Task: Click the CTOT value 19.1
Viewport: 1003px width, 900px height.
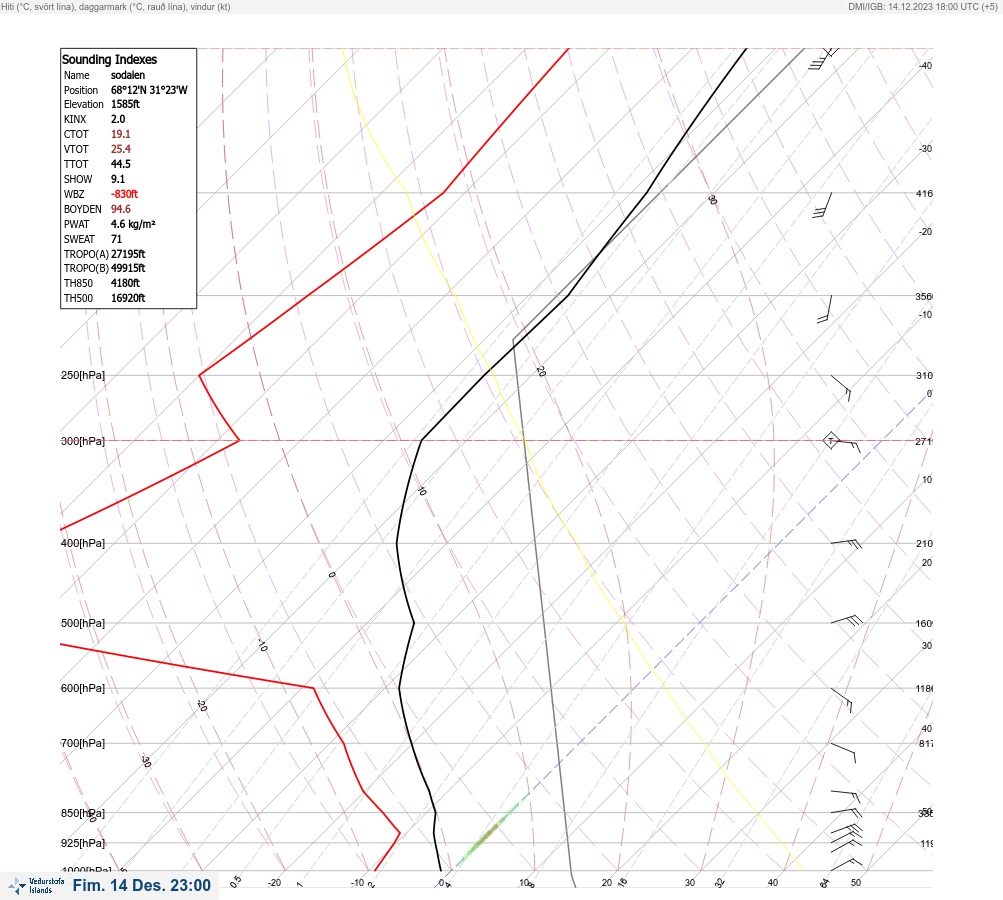Action: pyautogui.click(x=120, y=134)
